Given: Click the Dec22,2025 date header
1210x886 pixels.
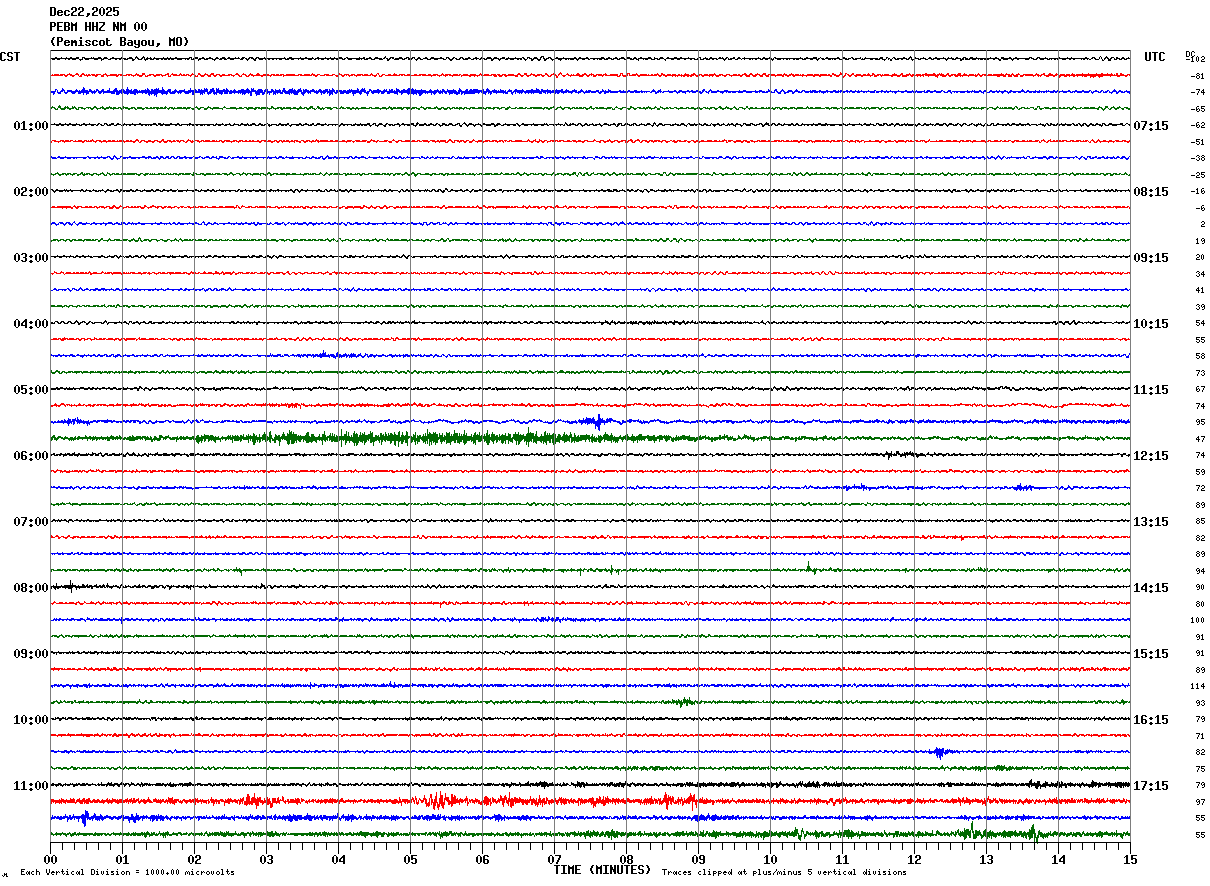Looking at the screenshot, I should click(84, 12).
